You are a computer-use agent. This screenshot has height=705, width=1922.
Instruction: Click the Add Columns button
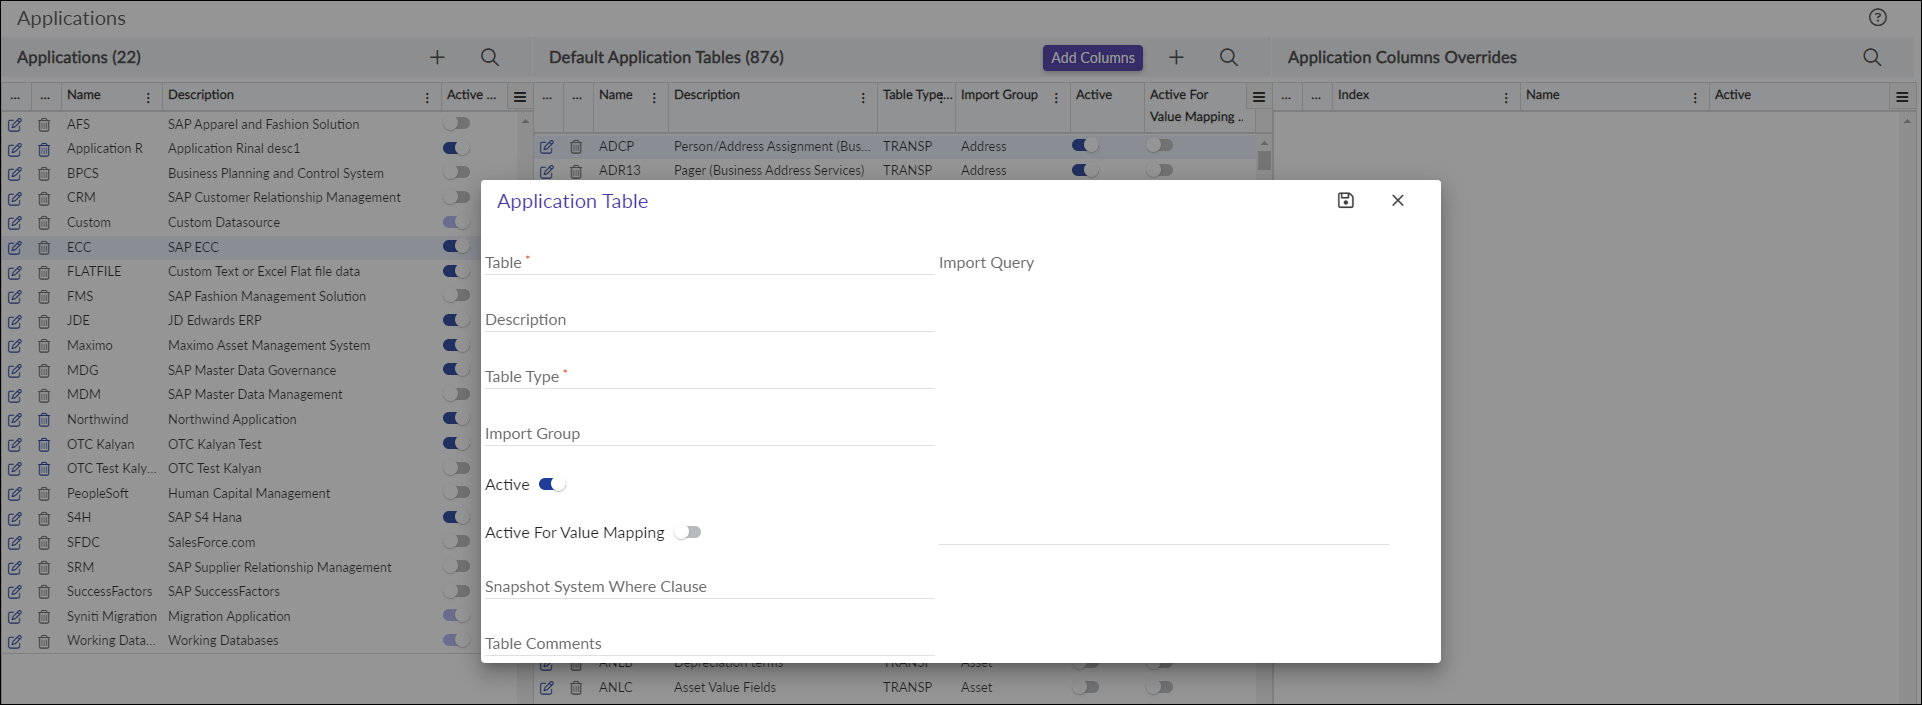click(1092, 58)
